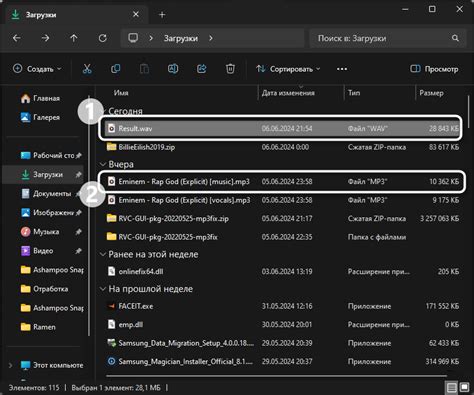Sort by Дата изменения column header
Screen dimensions: 474x395
(x=288, y=93)
